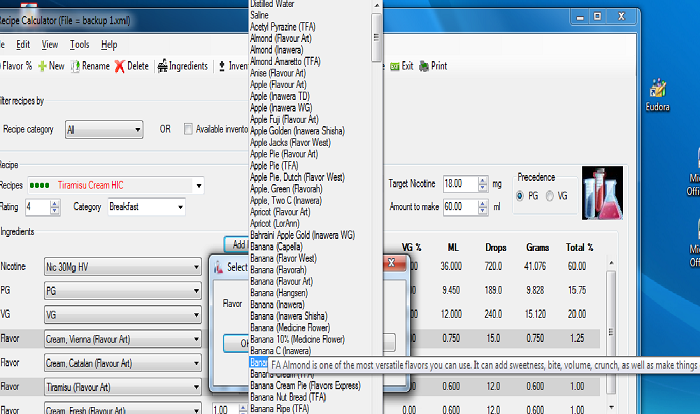The width and height of the screenshot is (700, 414).
Task: Click the lab flasks recipe picture
Action: [602, 192]
